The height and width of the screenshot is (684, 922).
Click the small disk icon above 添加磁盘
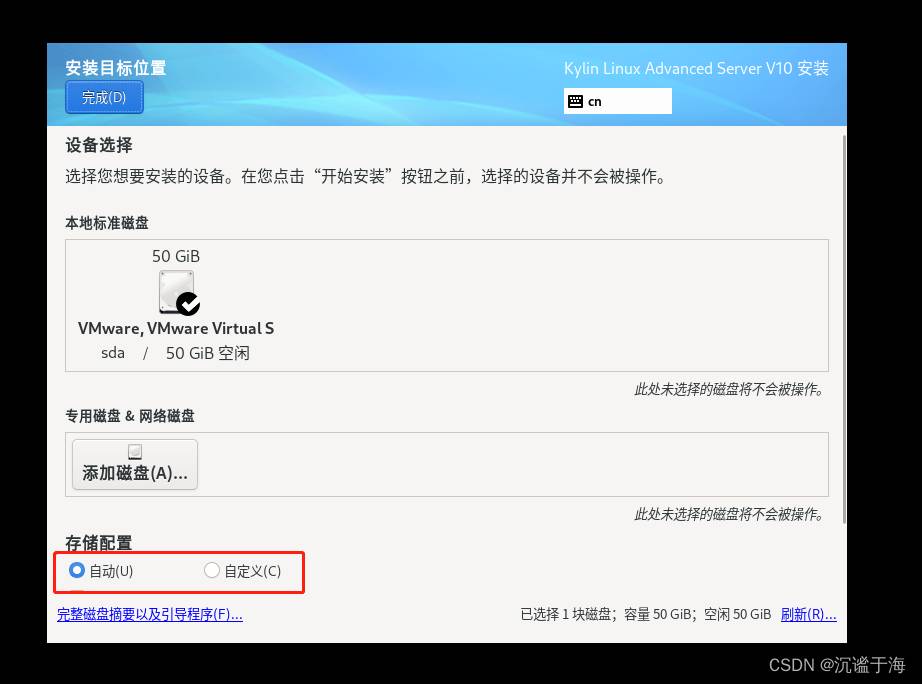click(135, 452)
